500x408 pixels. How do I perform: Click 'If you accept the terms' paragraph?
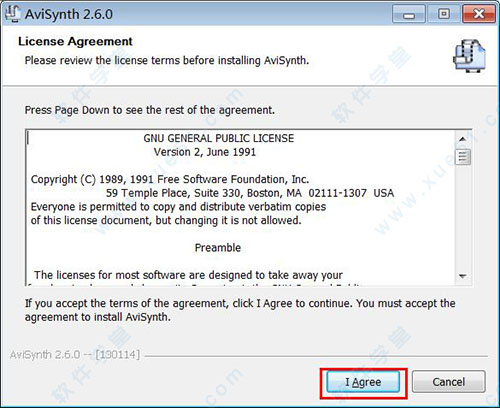click(x=240, y=310)
